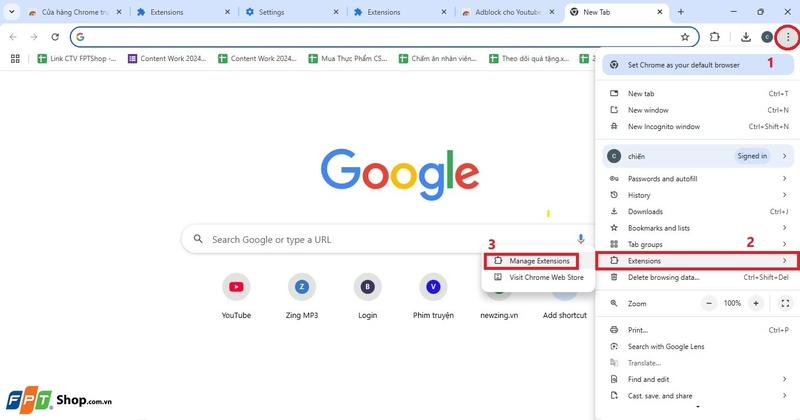Screen dimensions: 800x420
Task: Open the Downloads icon in toolbar
Action: coord(745,37)
